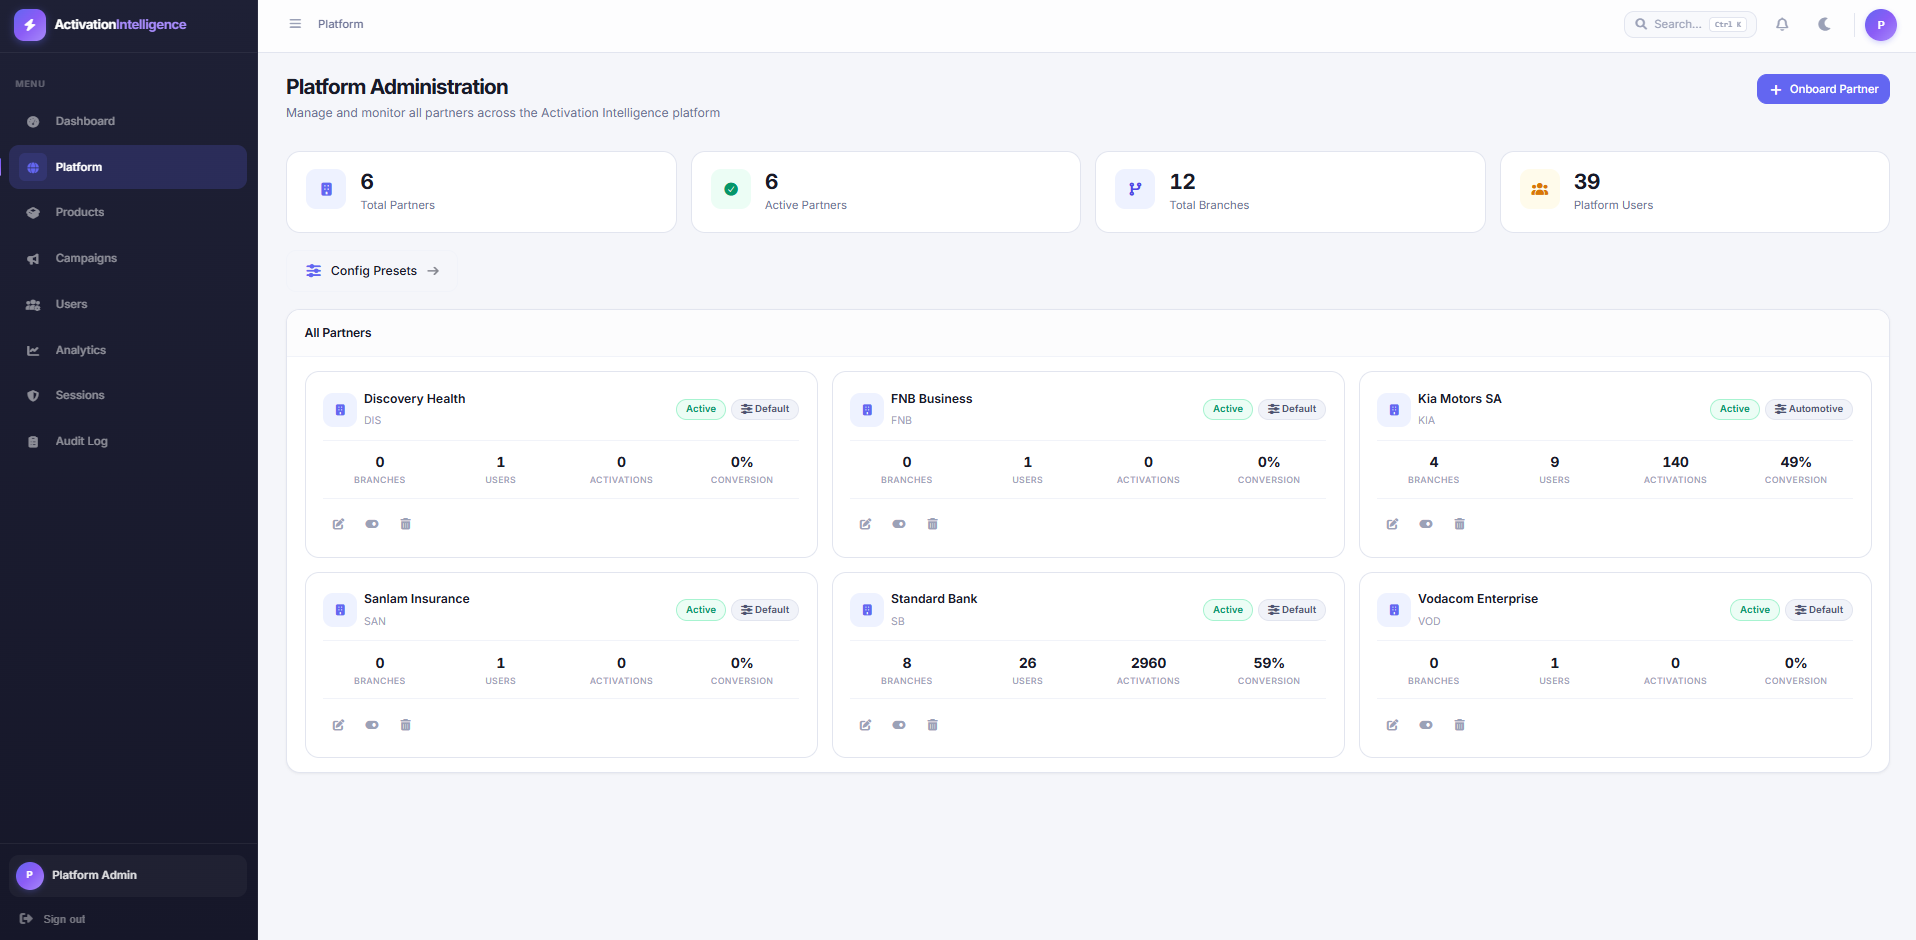Image resolution: width=1916 pixels, height=940 pixels.
Task: Click the Config Presets sliders icon
Action: 314,271
